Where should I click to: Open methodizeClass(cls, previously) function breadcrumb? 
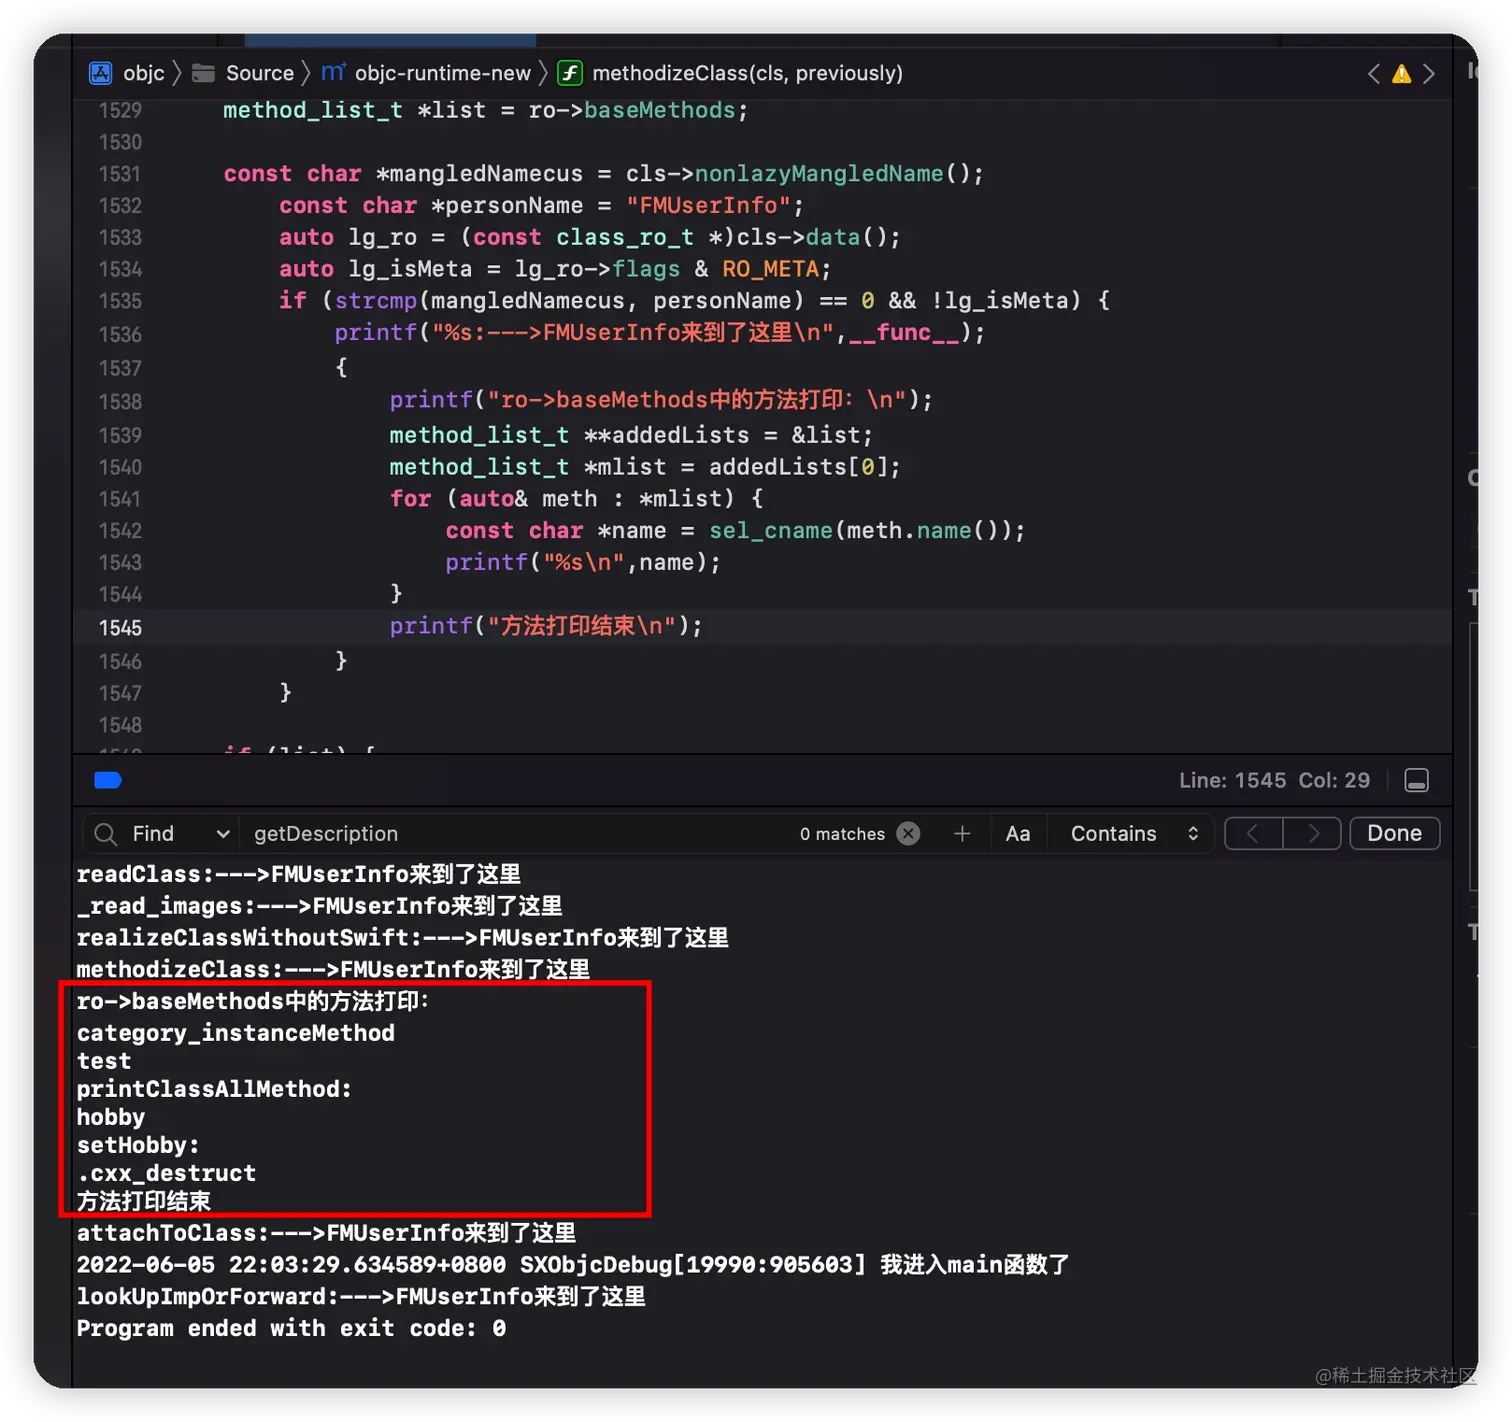click(730, 73)
